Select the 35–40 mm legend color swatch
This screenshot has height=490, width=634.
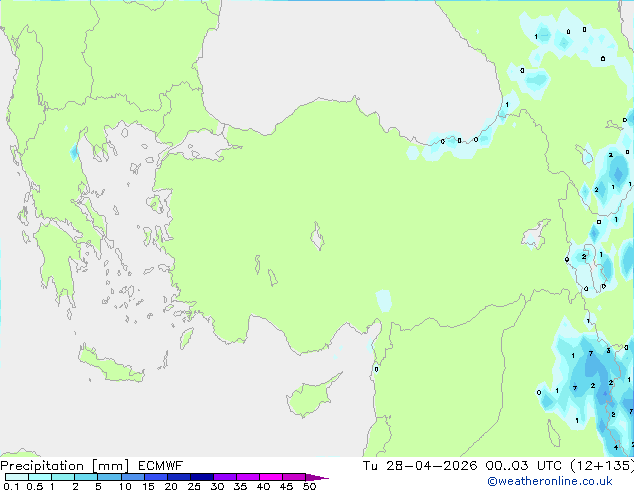click(x=248, y=477)
